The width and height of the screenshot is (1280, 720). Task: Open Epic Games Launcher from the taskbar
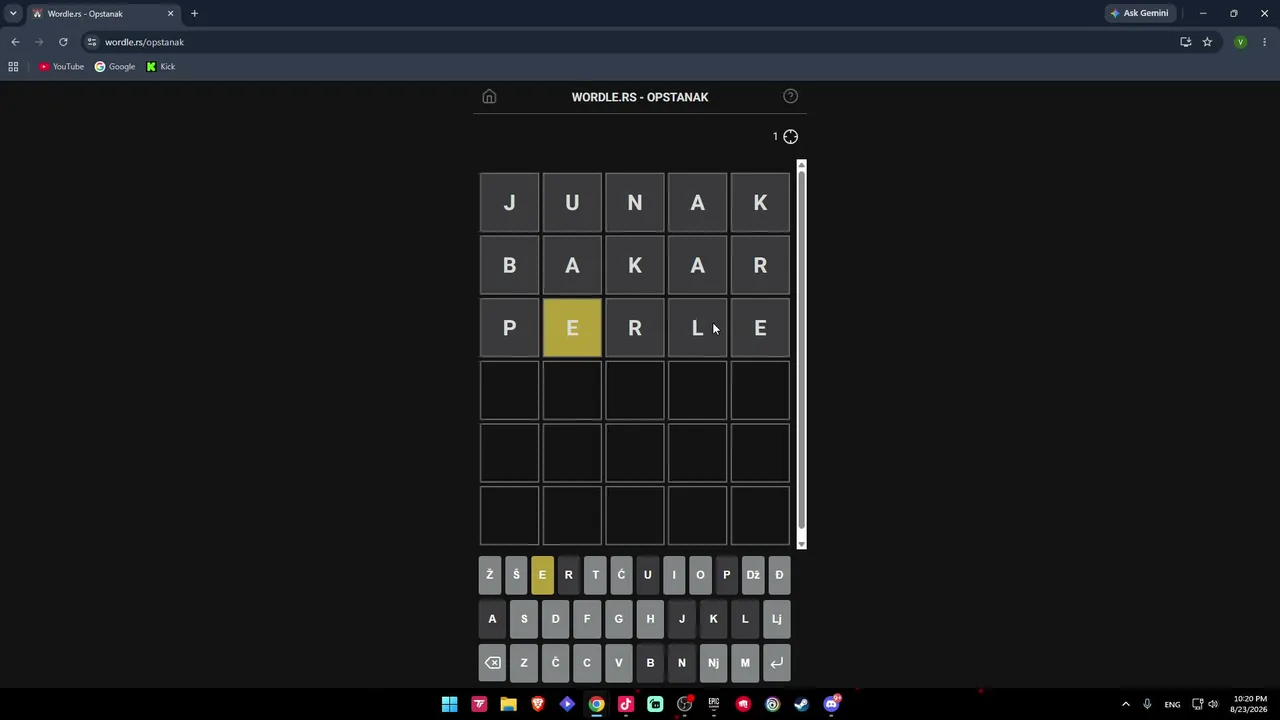[x=714, y=704]
